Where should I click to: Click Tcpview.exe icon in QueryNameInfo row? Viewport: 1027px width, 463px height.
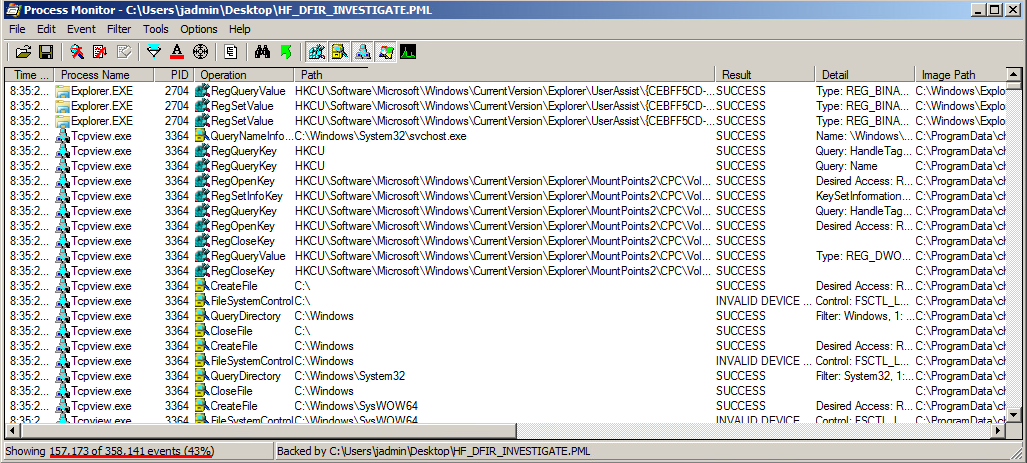click(63, 136)
